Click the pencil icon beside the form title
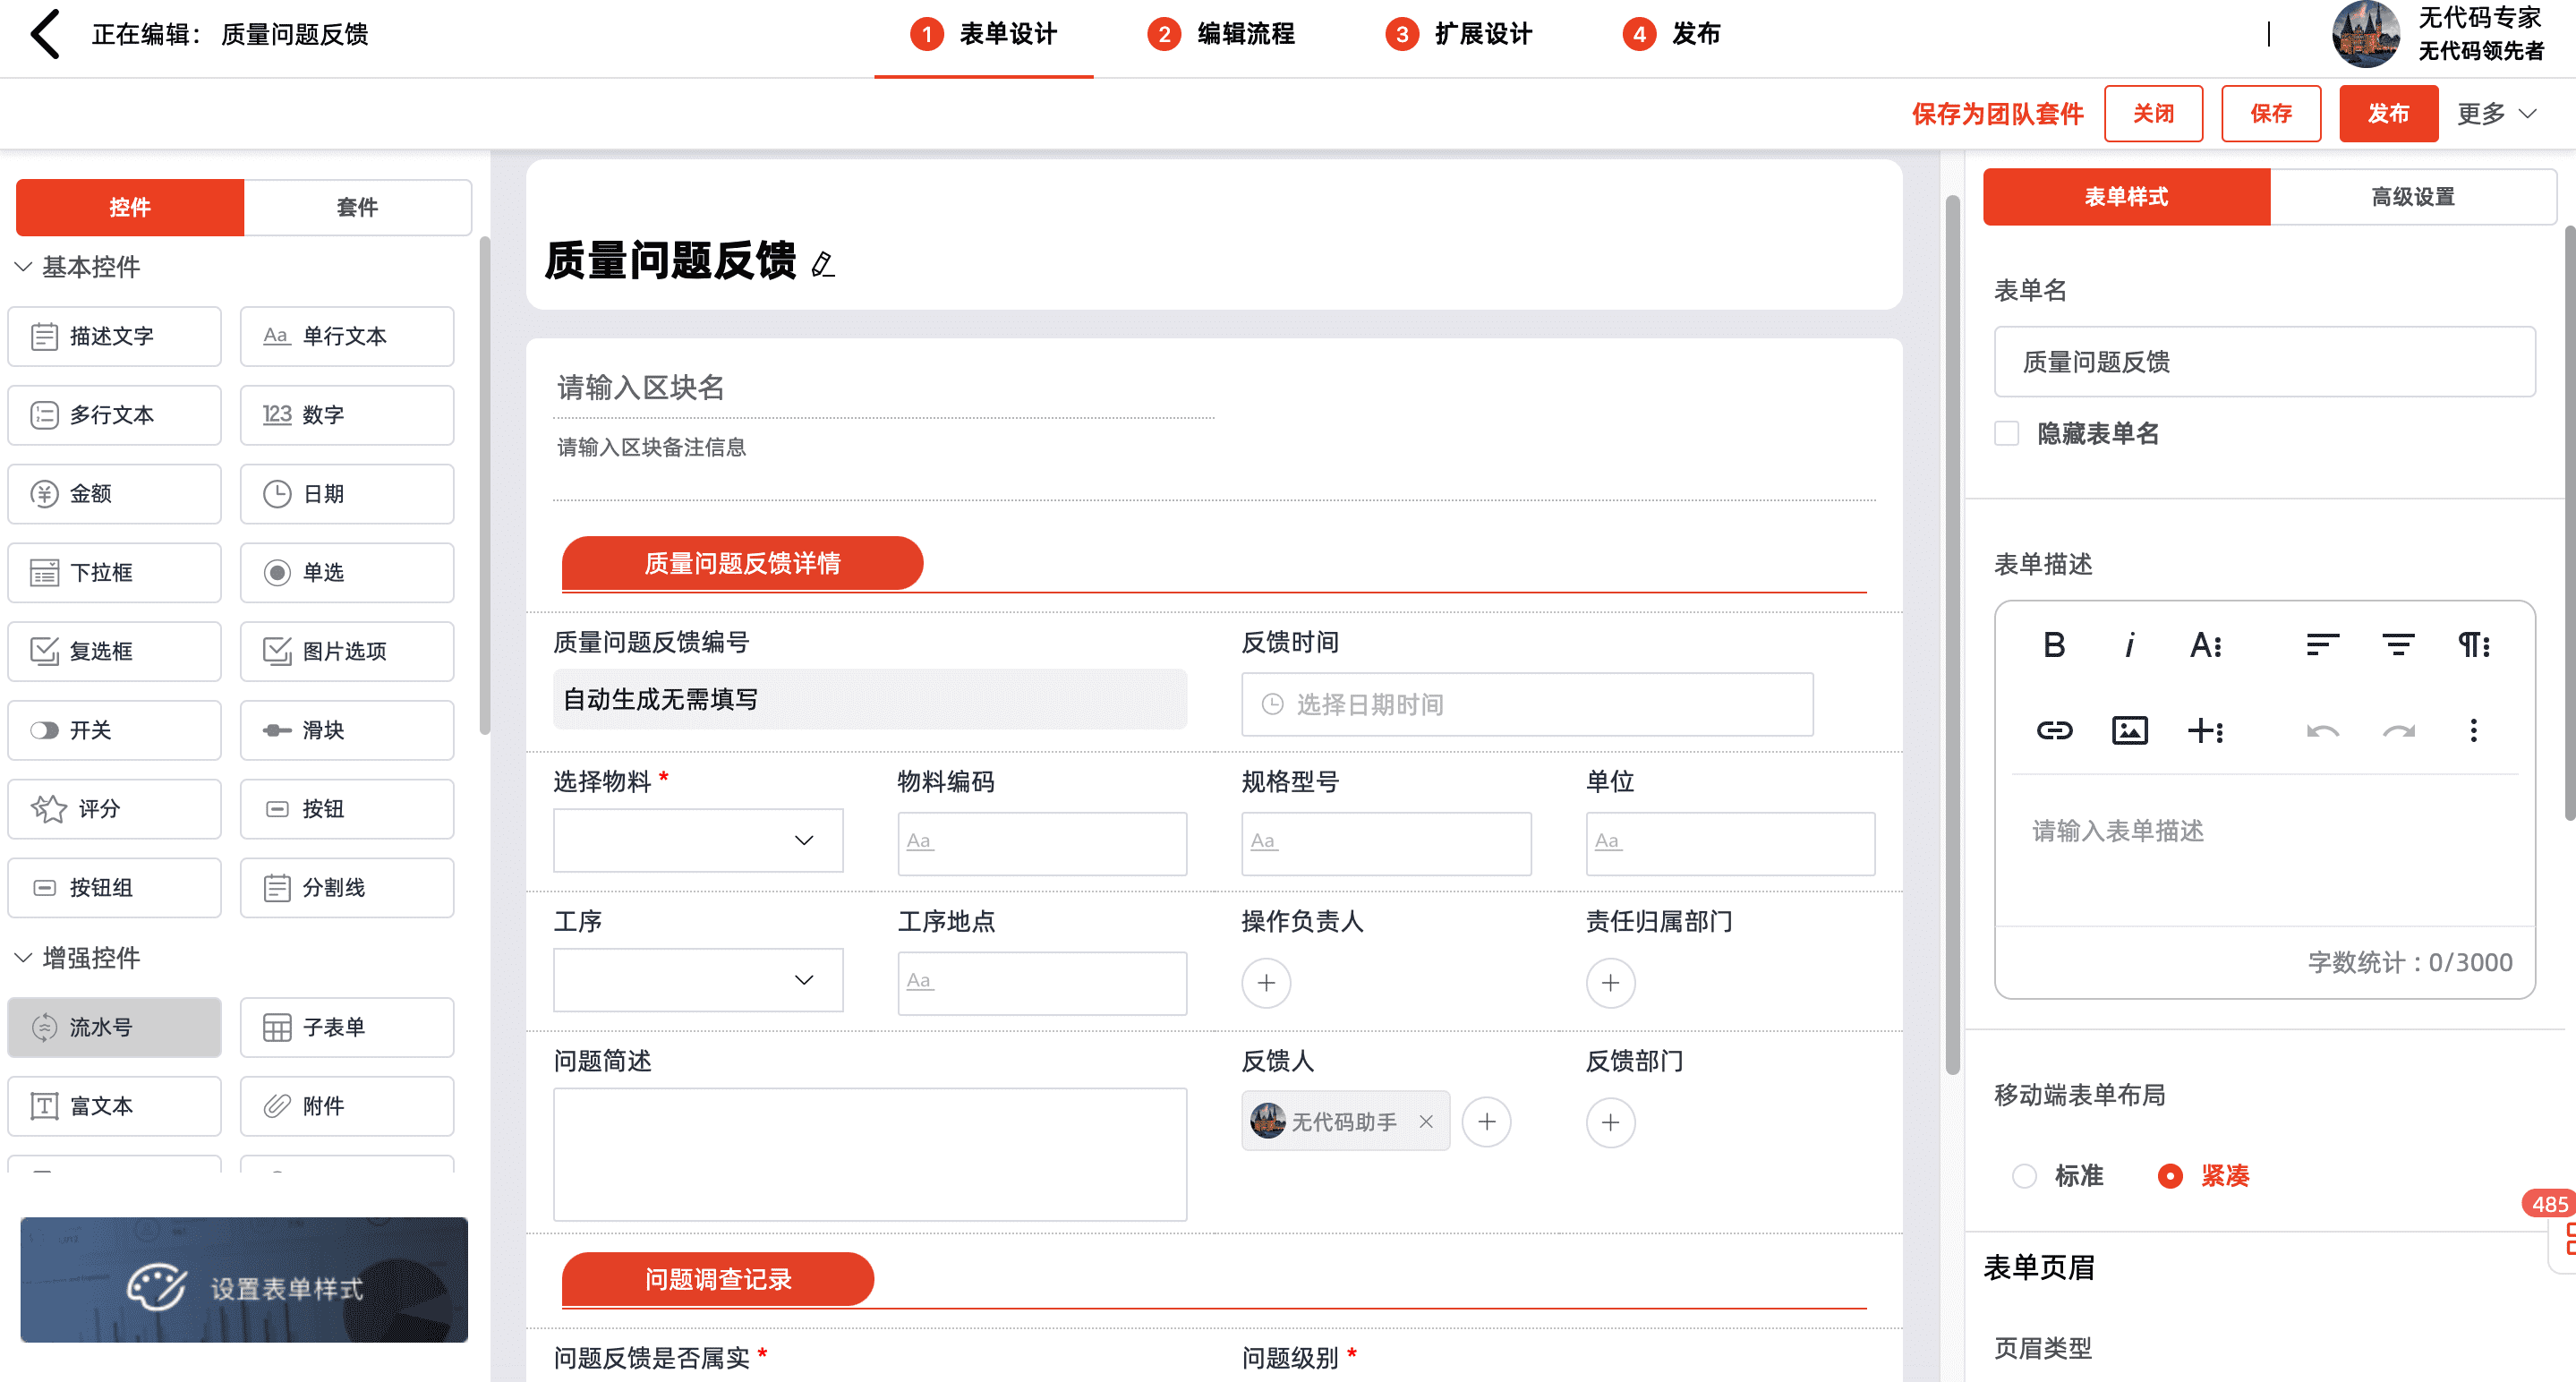 [822, 264]
